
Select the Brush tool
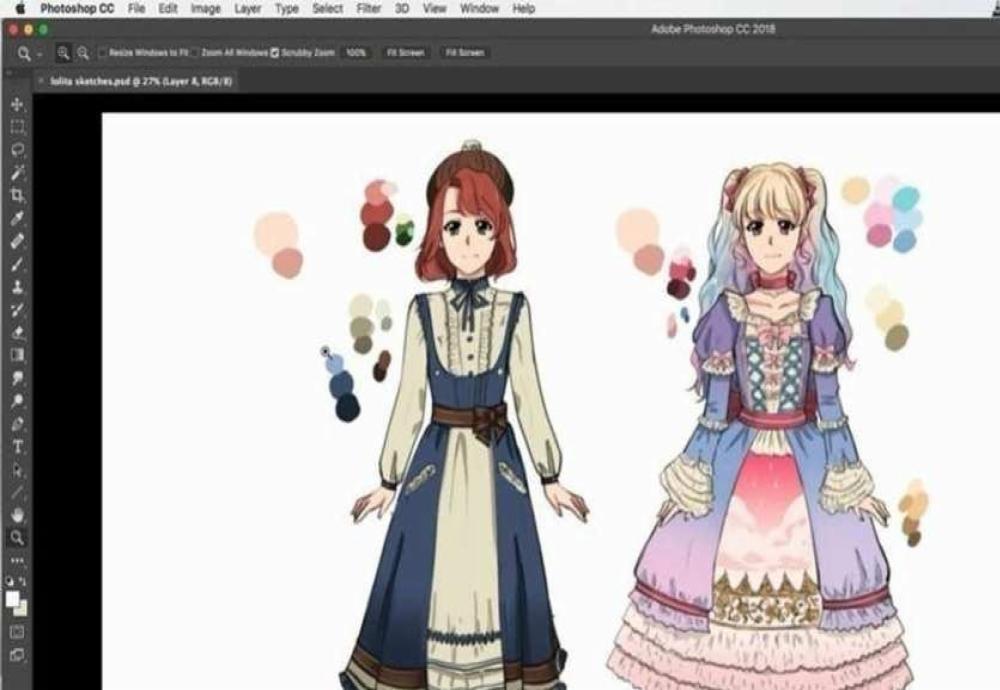(x=17, y=264)
